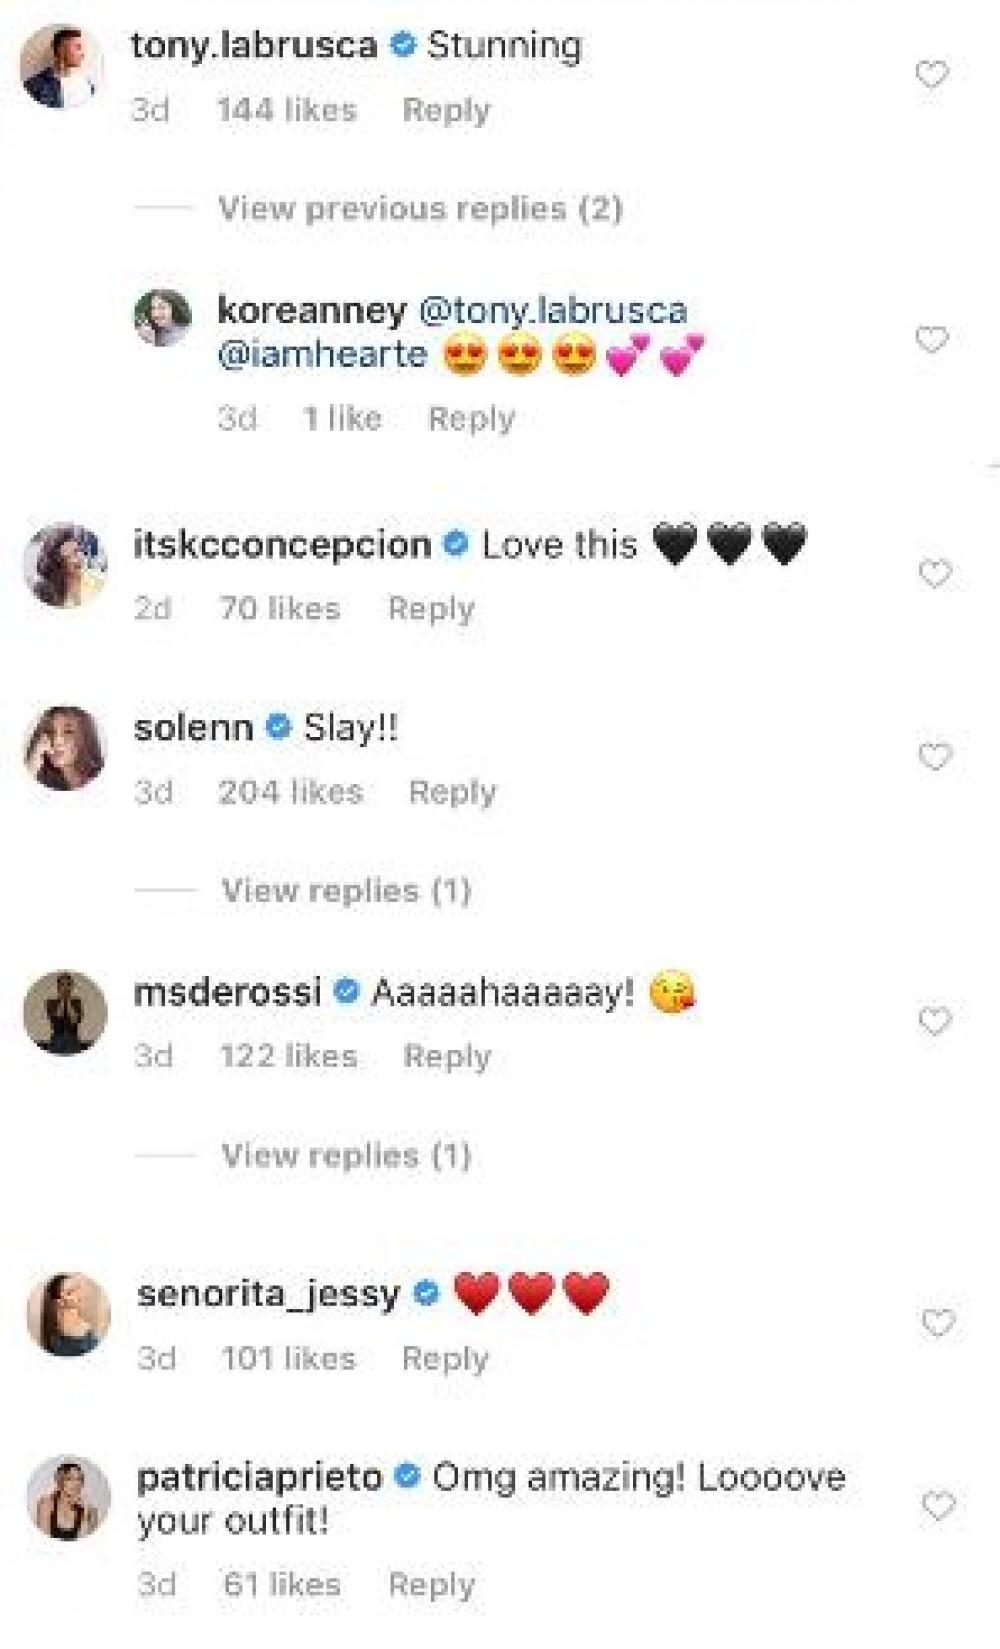The height and width of the screenshot is (1649, 1000).
Task: Show View replies (1) under msderossi
Action: click(x=346, y=1156)
